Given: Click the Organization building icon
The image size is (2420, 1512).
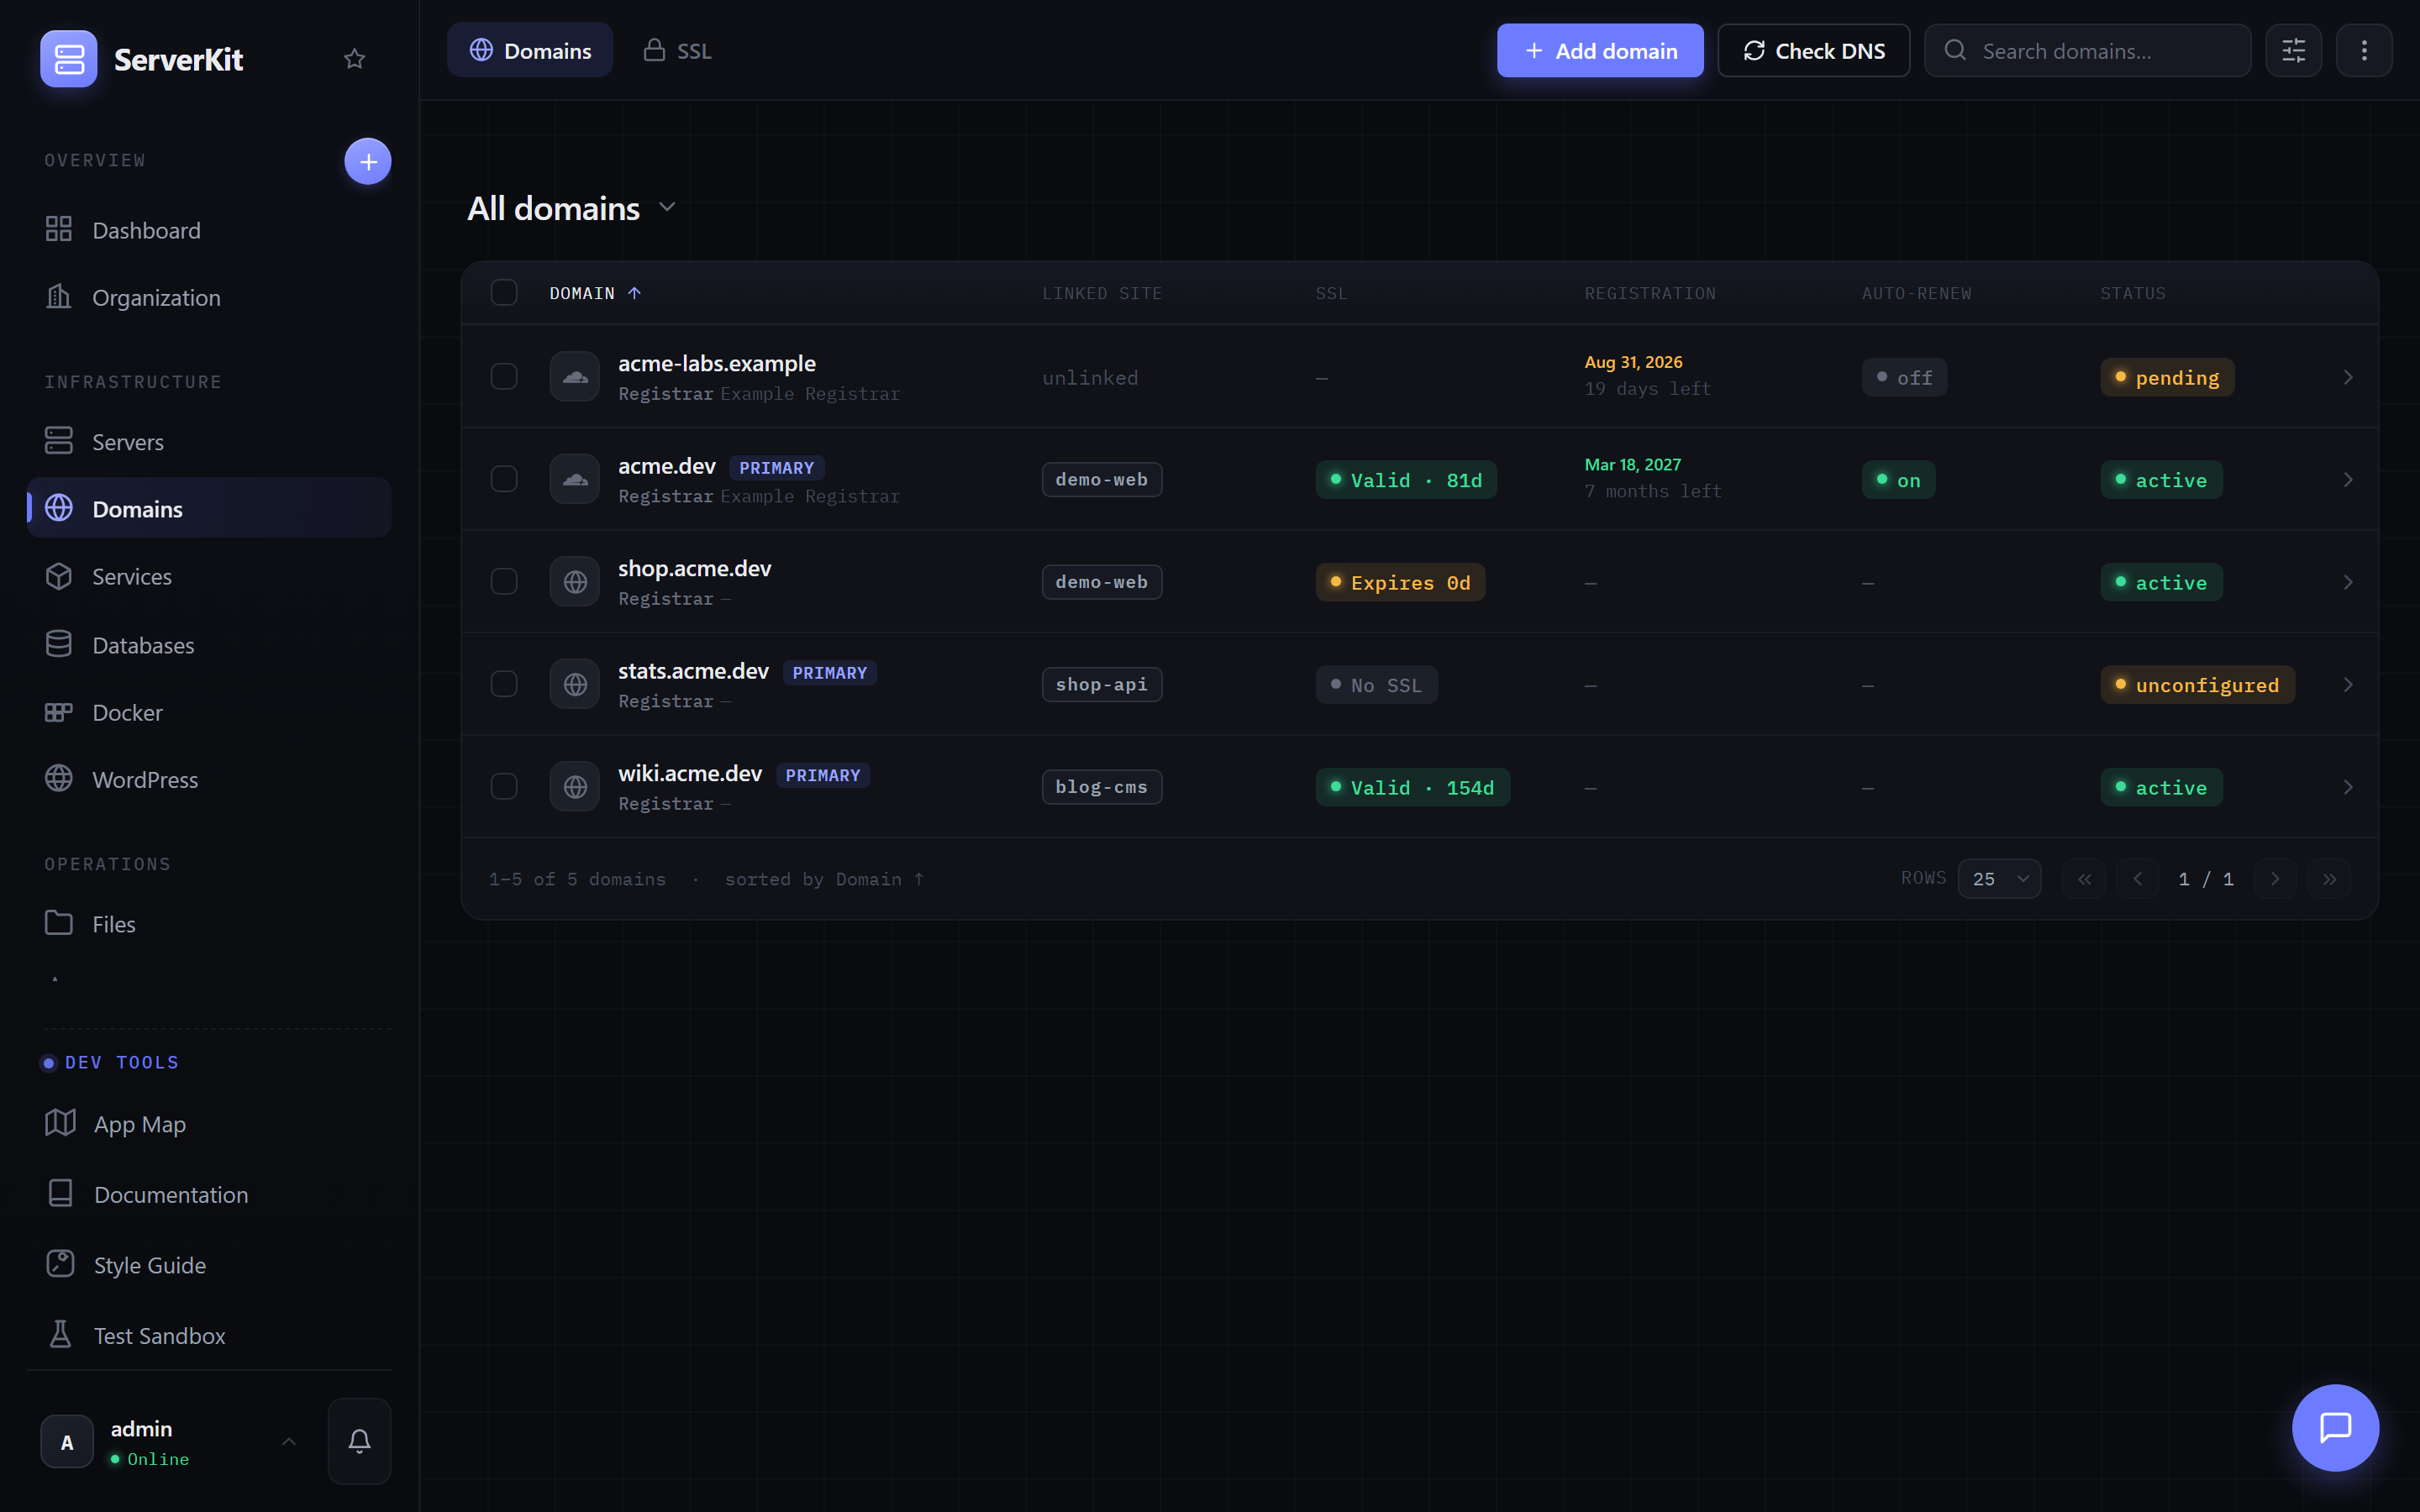Looking at the screenshot, I should click(59, 297).
